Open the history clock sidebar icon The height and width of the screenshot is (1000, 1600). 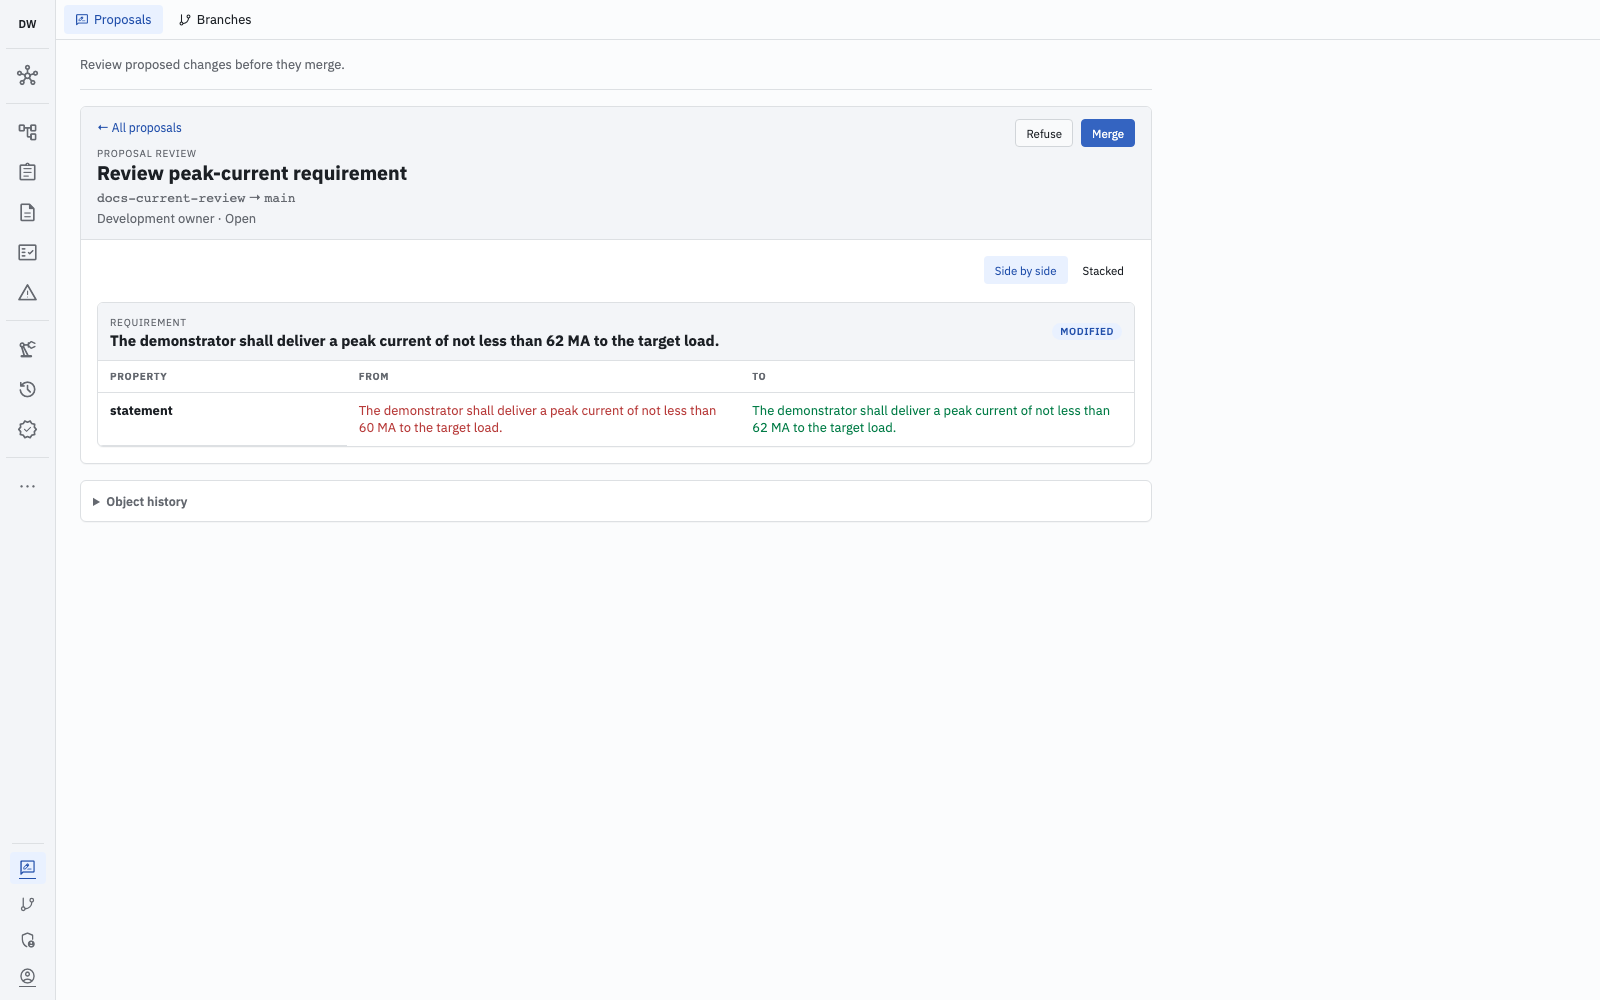(27, 389)
